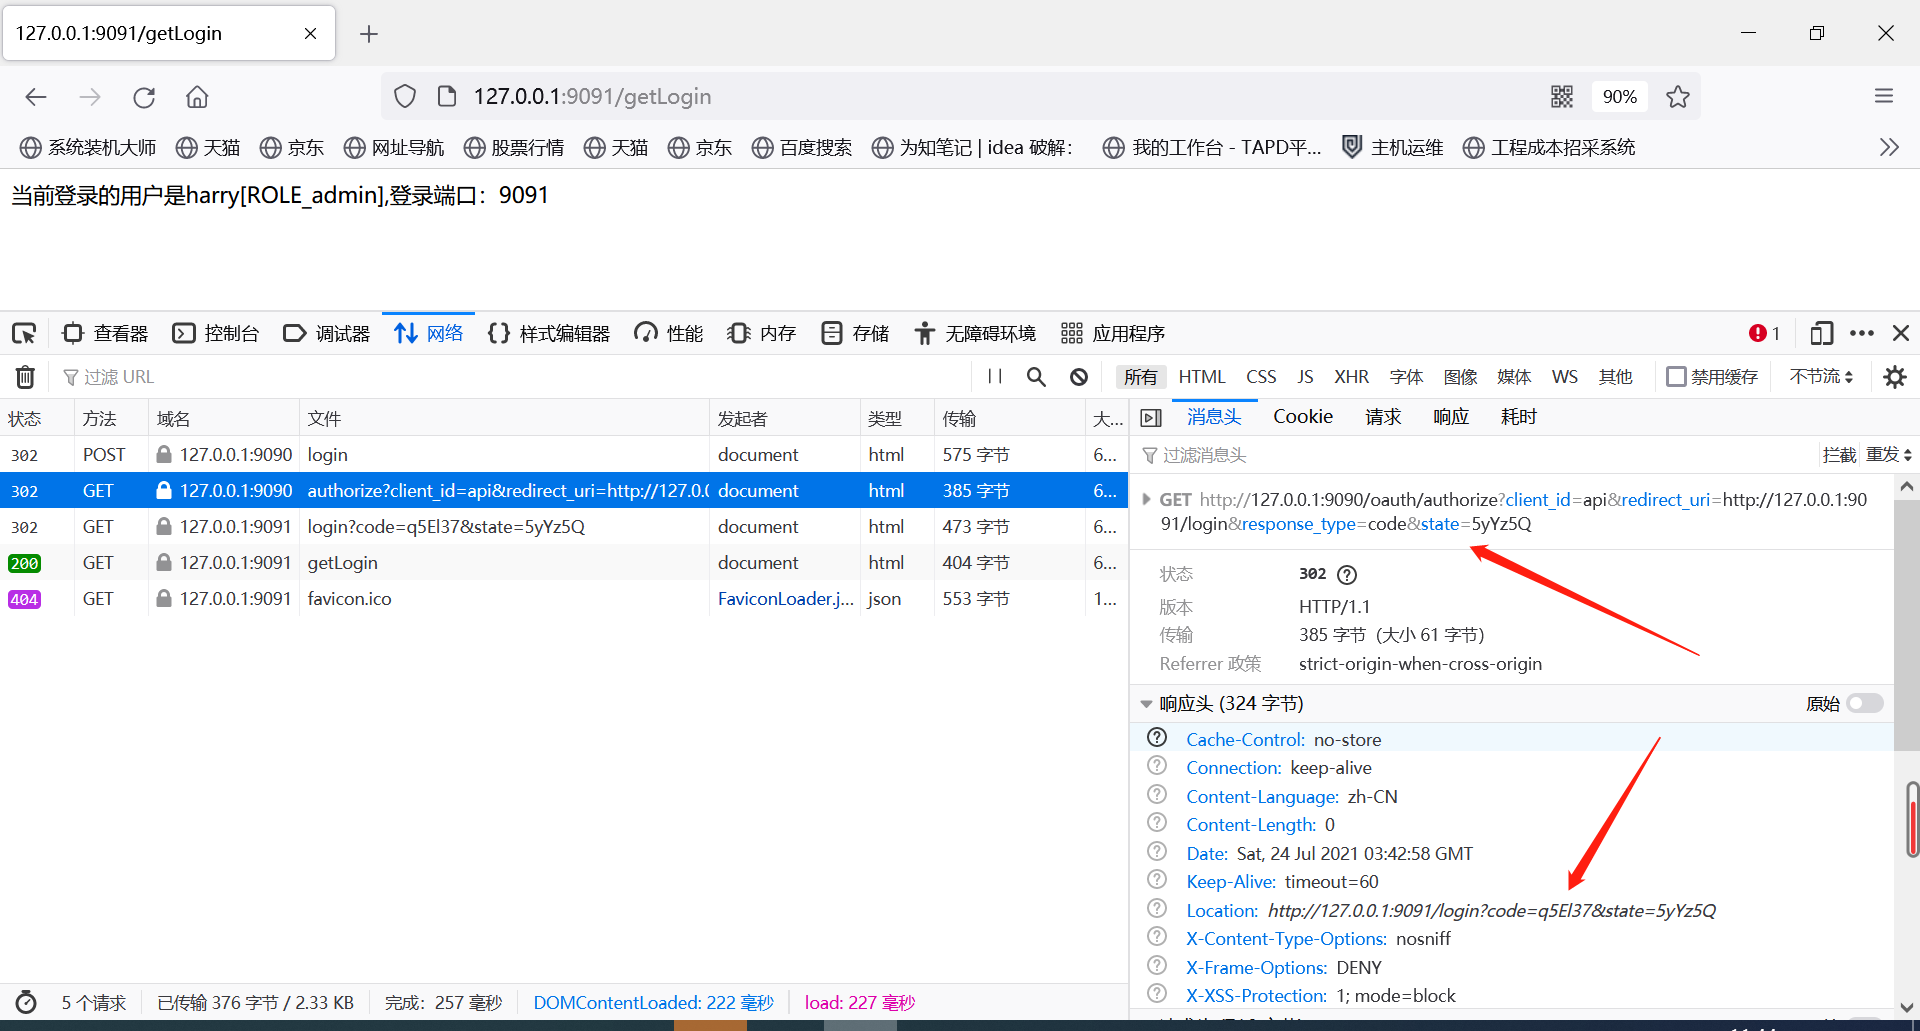Open the Memory (内存) panel
Viewport: 1920px width, 1031px height.
(762, 333)
